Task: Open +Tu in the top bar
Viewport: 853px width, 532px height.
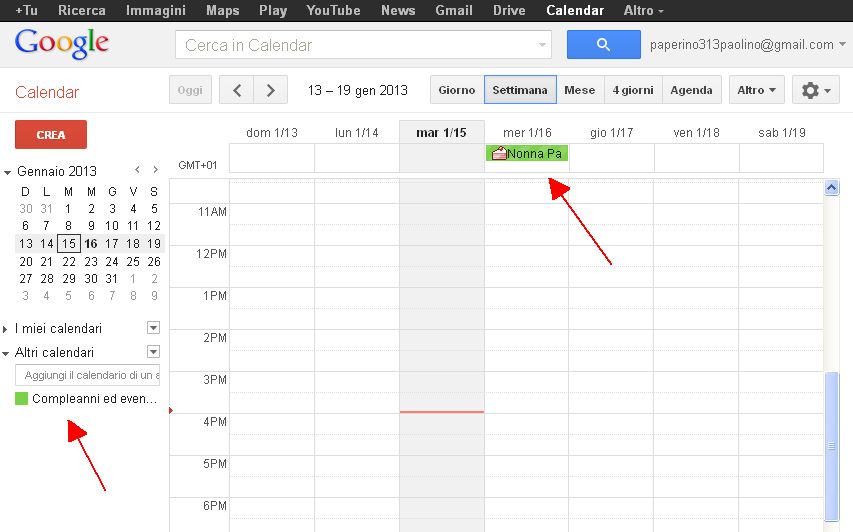Action: coord(26,10)
